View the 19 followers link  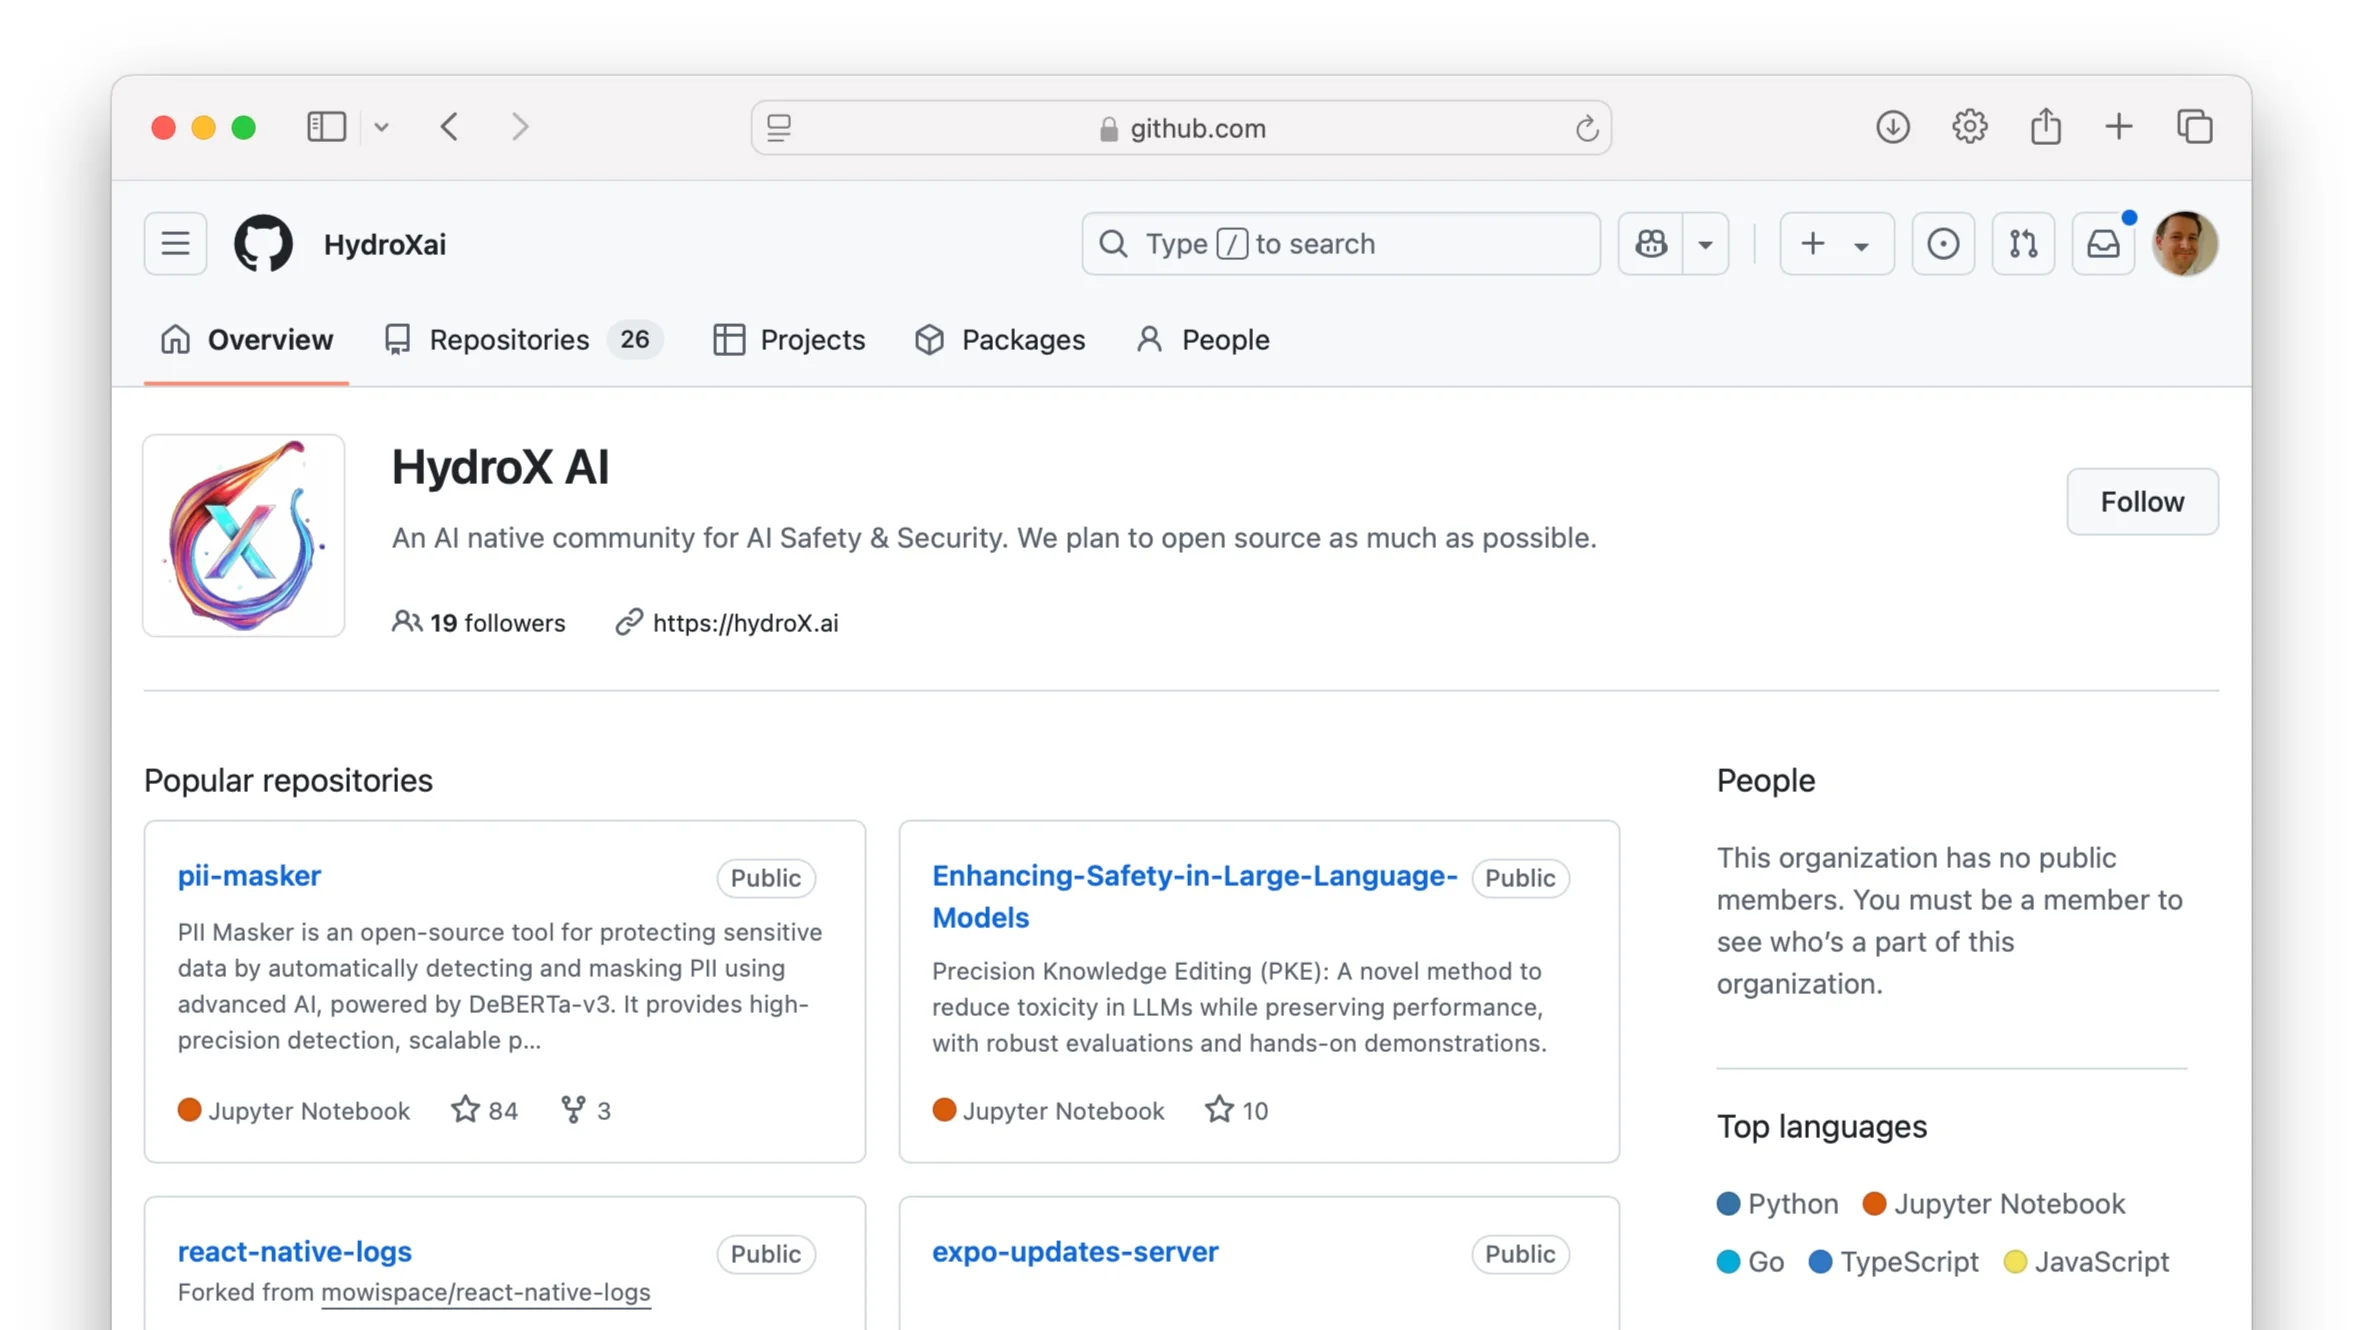[x=478, y=623]
